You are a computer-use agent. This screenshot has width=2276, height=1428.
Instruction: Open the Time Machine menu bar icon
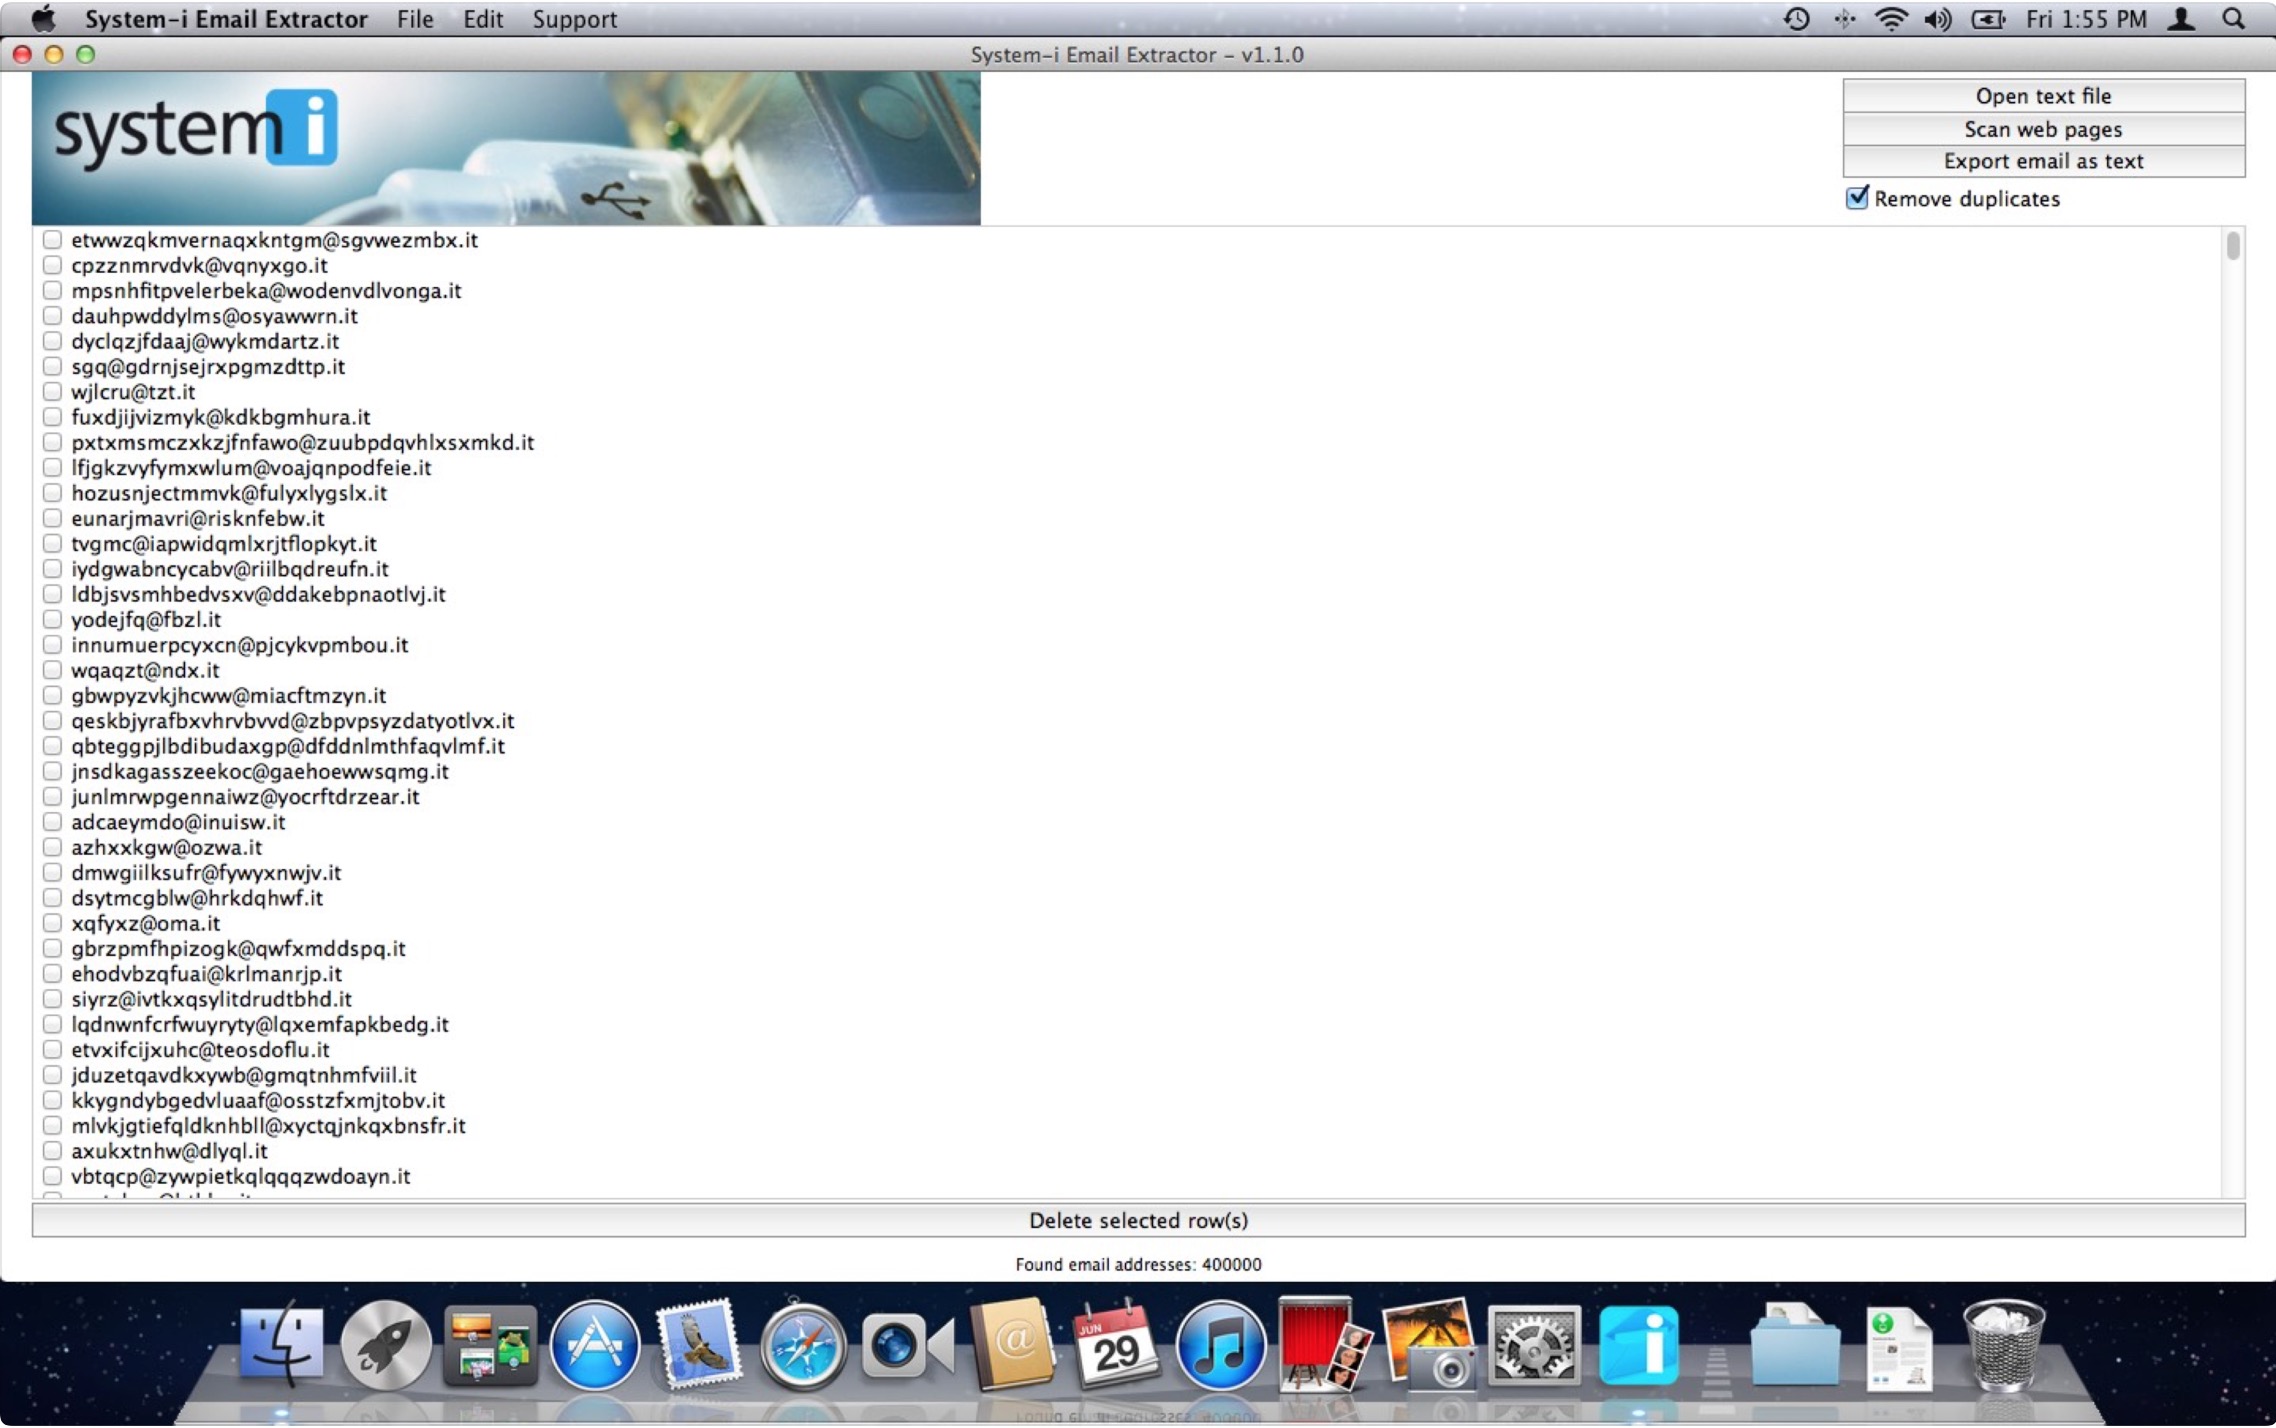[x=1797, y=19]
